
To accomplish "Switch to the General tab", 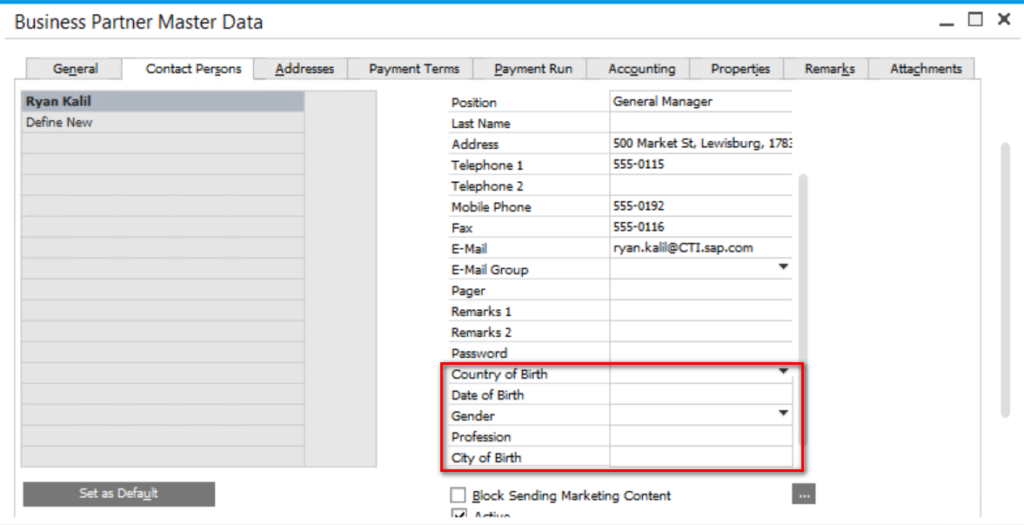I will tap(74, 69).
